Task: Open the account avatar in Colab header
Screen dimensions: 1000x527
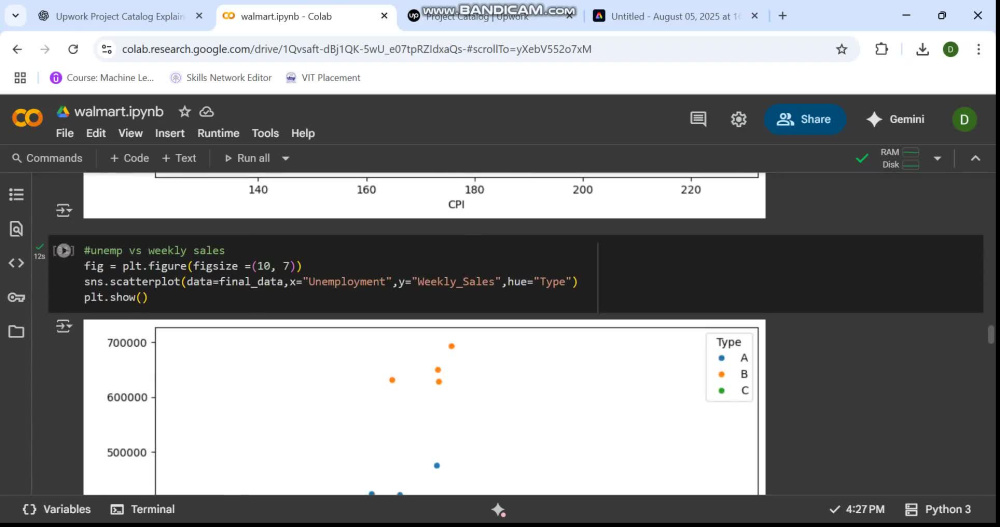Action: 964,119
